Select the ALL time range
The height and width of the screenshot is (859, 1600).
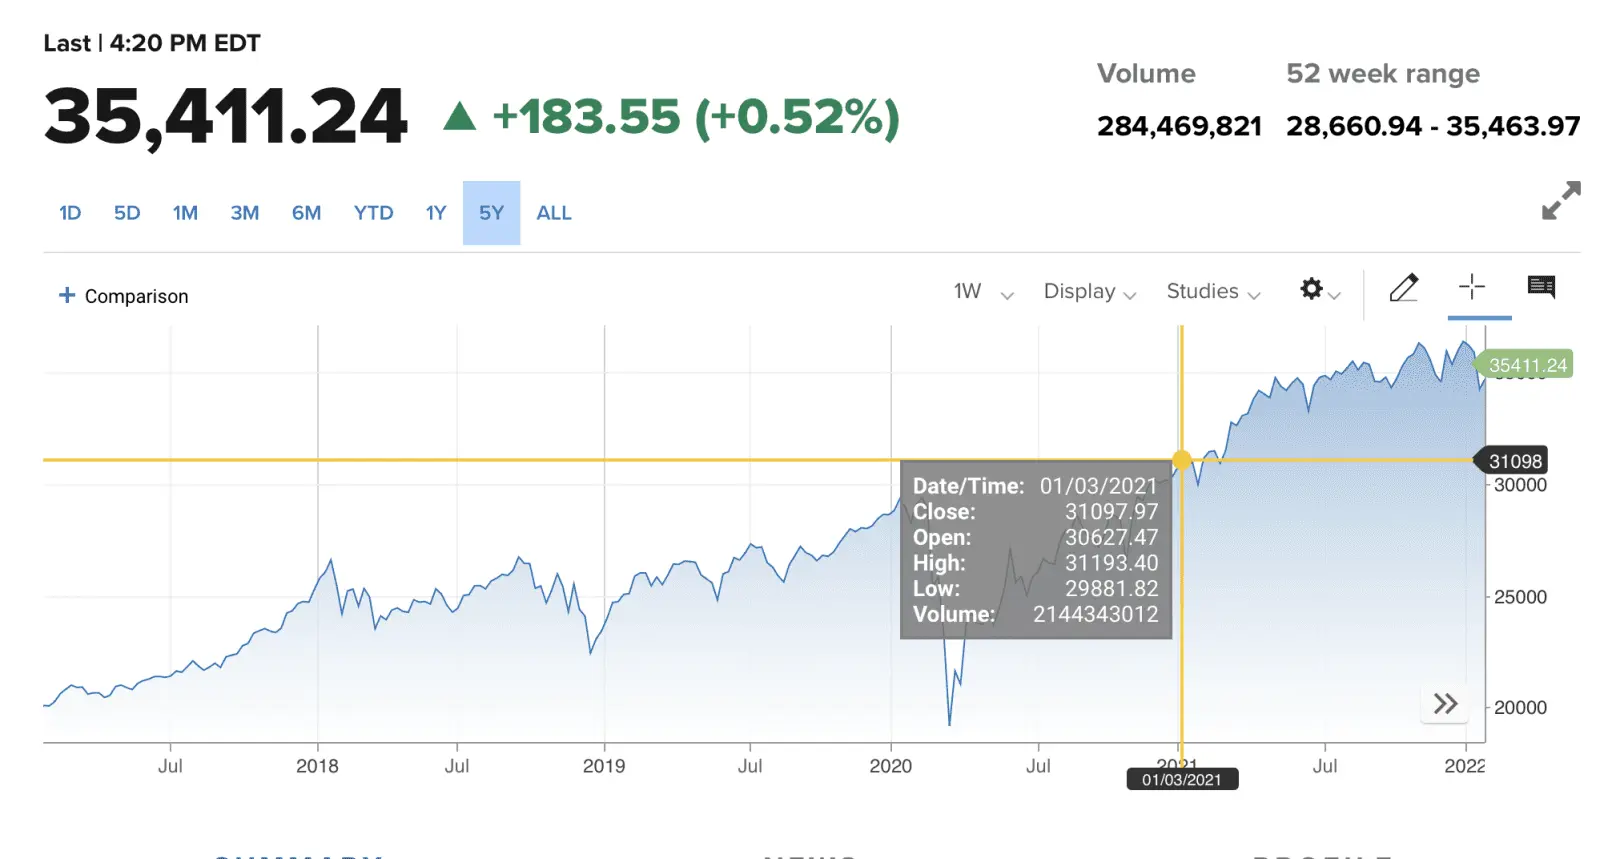point(553,212)
